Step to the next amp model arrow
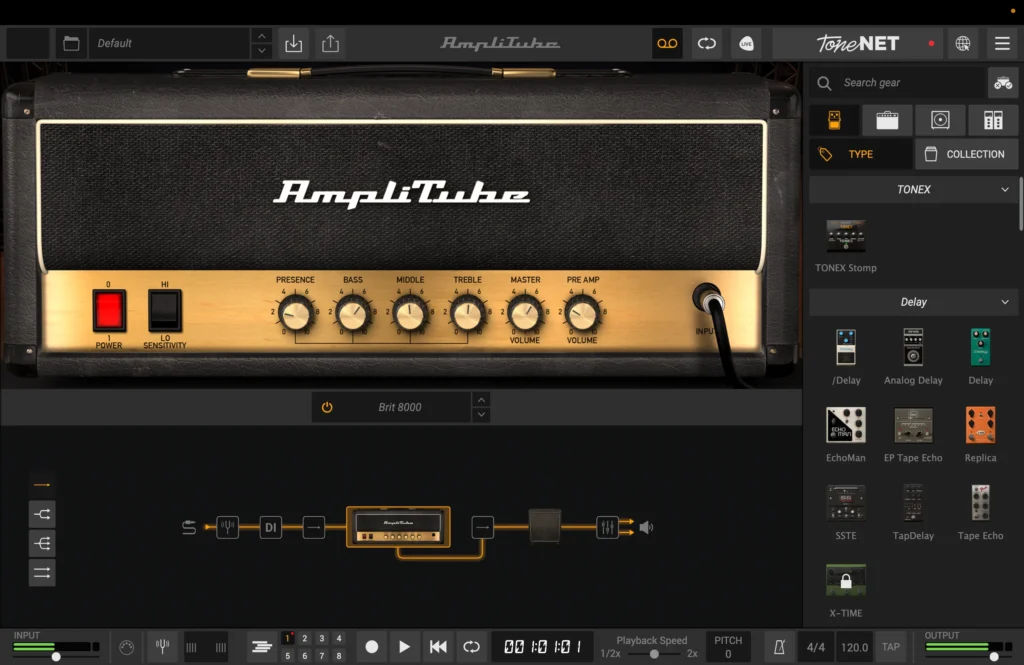 click(481, 415)
